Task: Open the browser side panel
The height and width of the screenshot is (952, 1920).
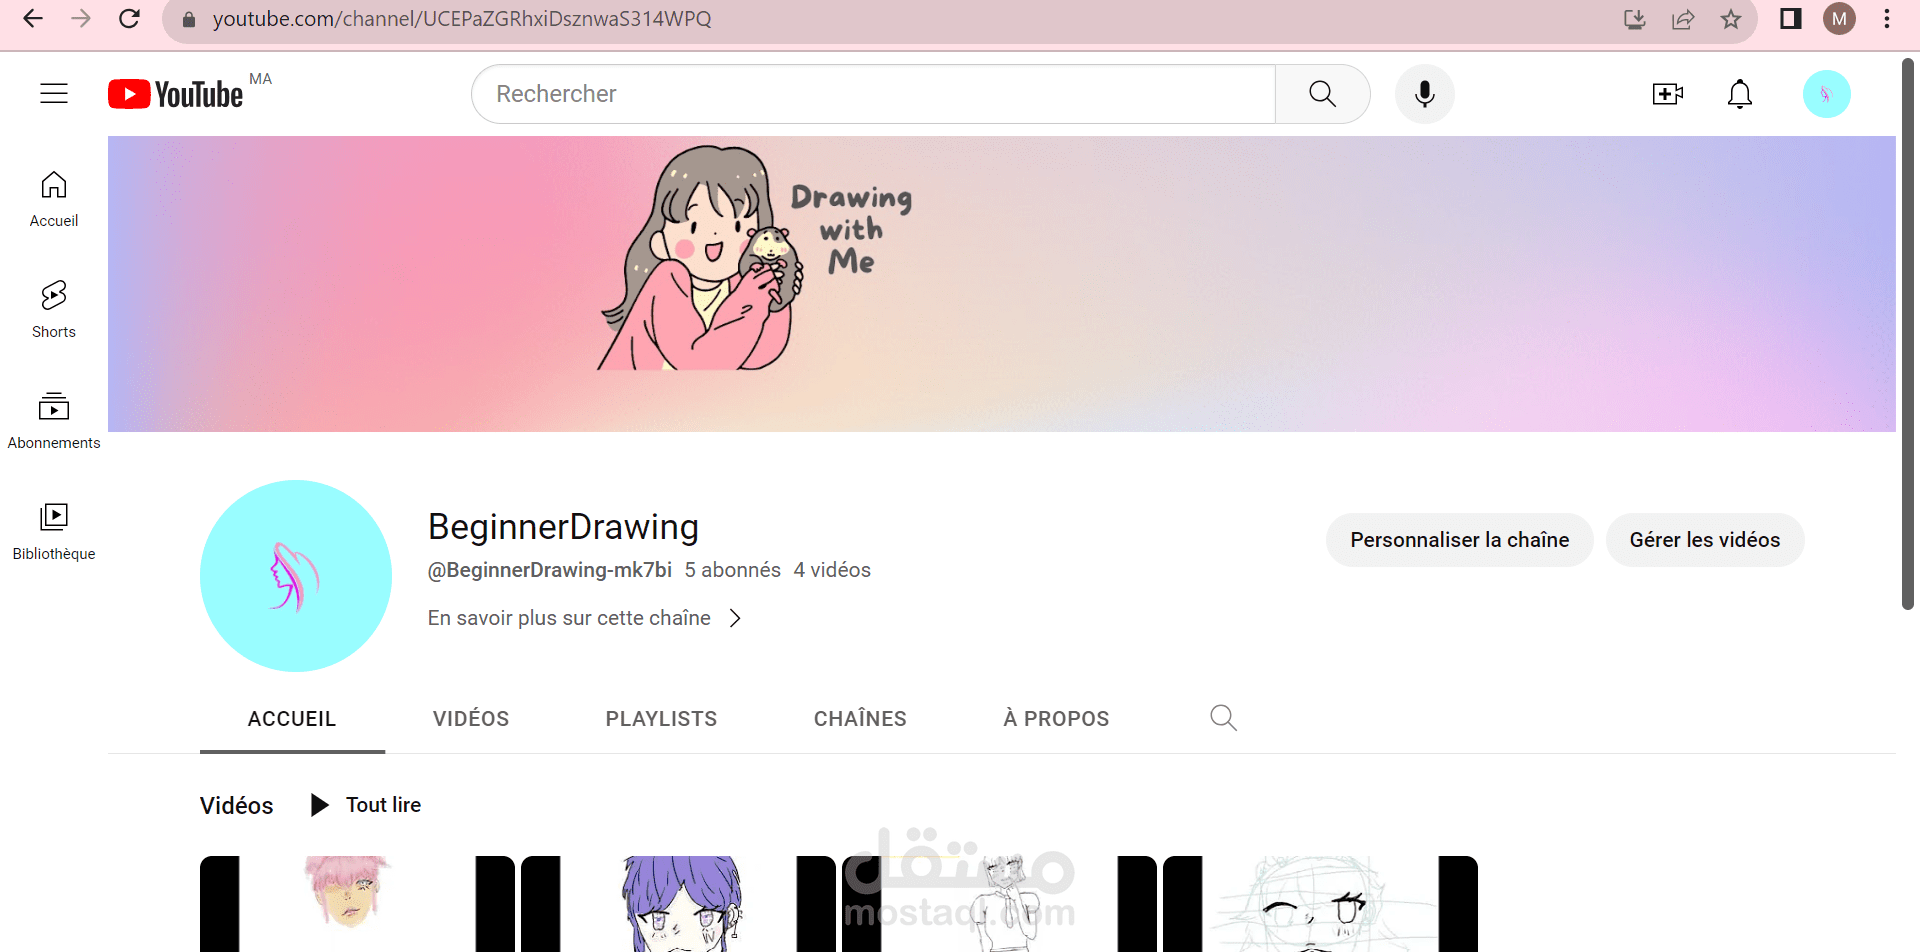Action: click(x=1791, y=19)
